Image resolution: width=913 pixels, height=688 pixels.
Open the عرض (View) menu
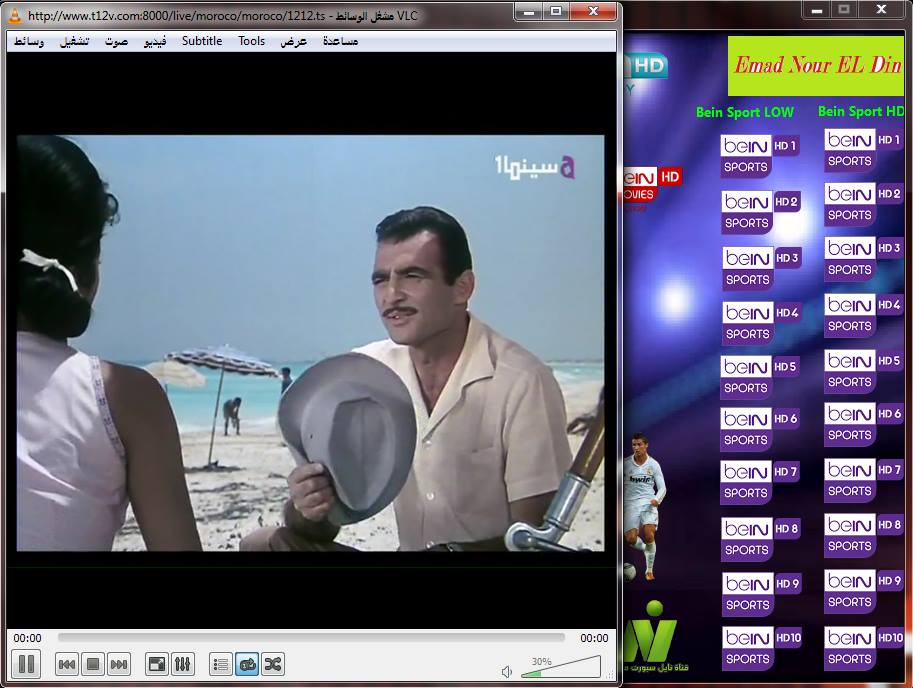pos(293,41)
